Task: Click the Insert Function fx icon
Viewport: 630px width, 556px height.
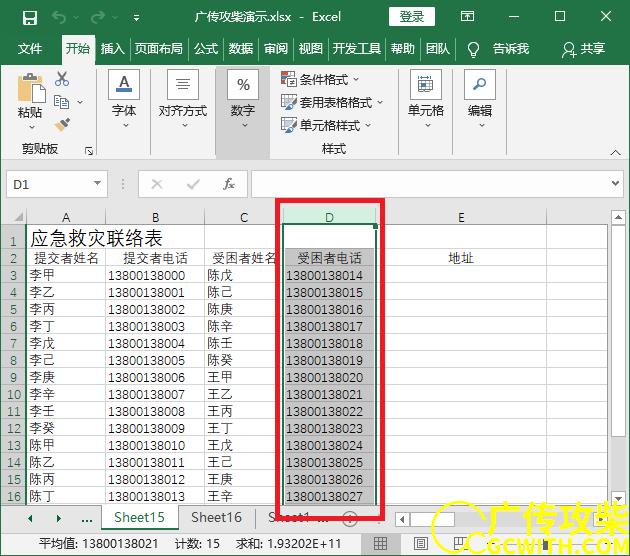Action: click(229, 184)
